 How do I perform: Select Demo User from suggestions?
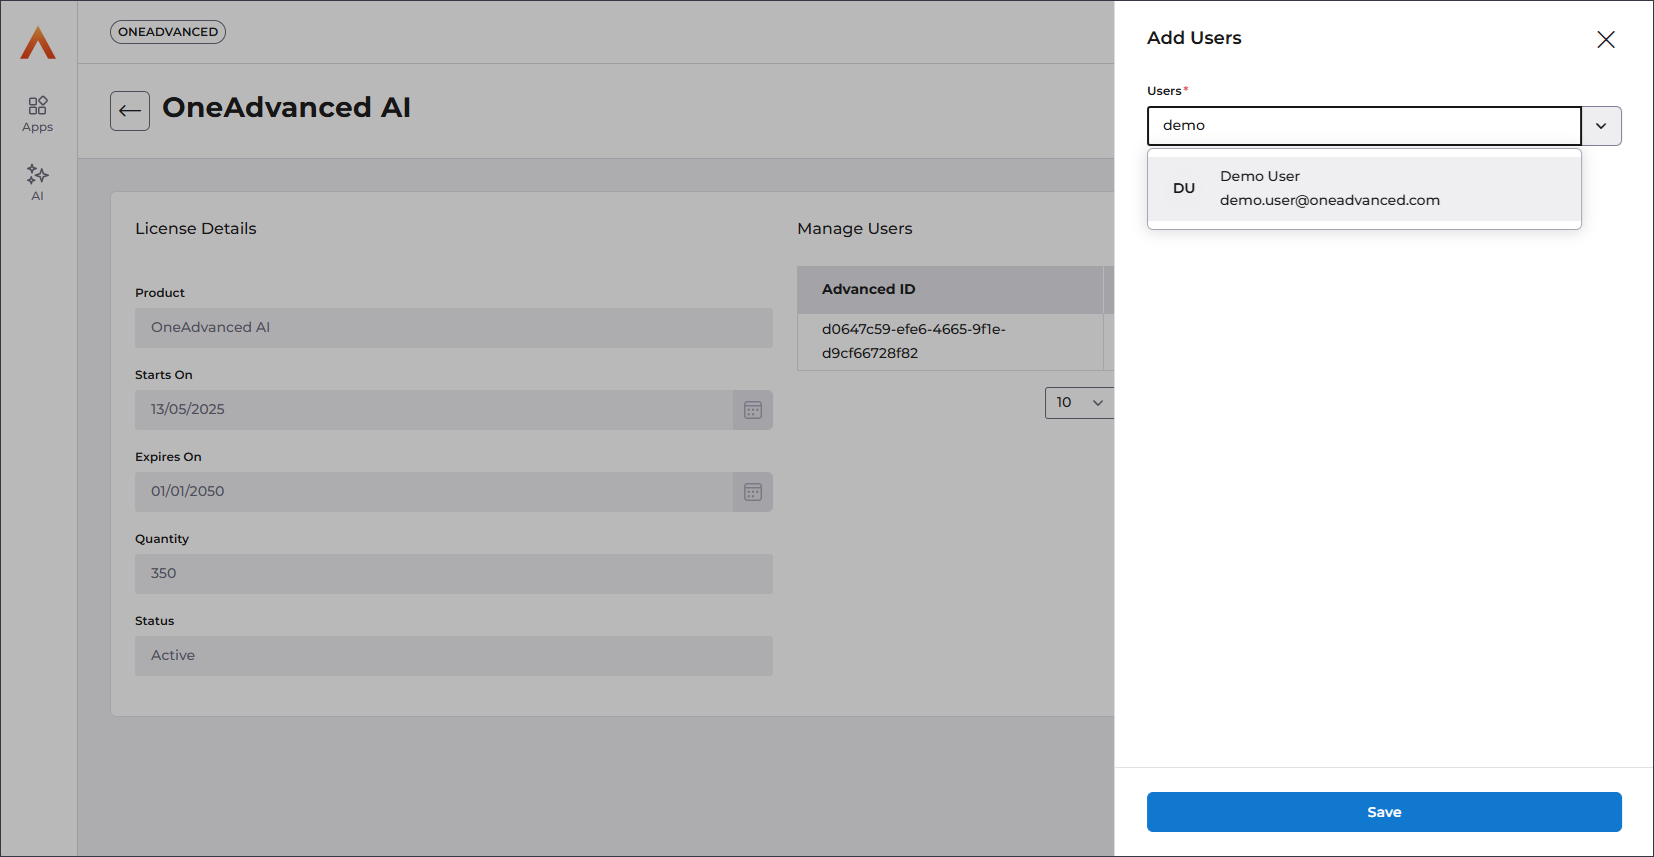(1364, 188)
